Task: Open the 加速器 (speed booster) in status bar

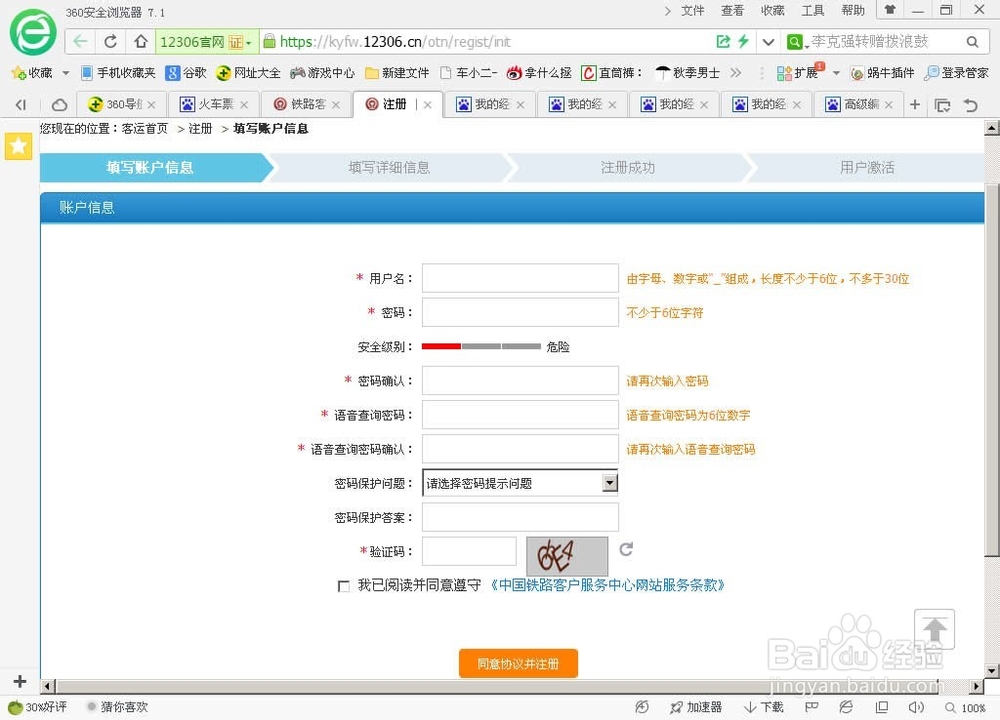Action: [696, 707]
